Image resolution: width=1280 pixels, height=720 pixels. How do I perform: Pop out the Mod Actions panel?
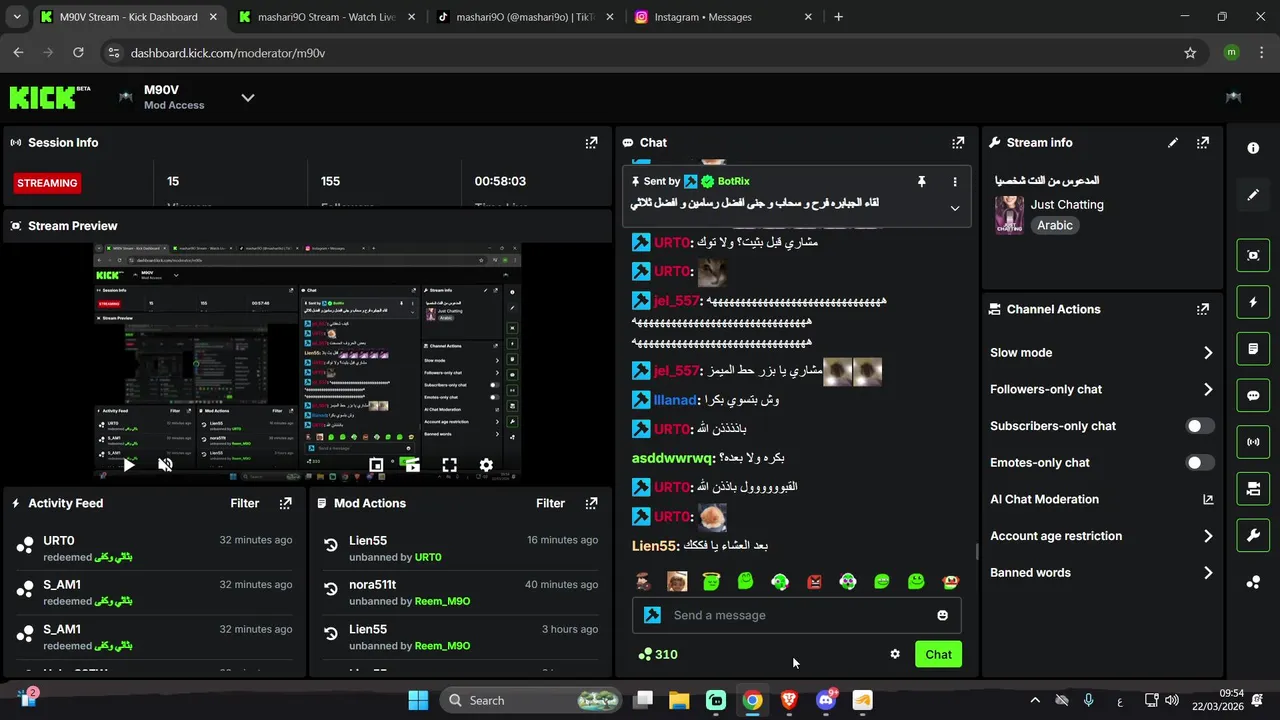[591, 504]
